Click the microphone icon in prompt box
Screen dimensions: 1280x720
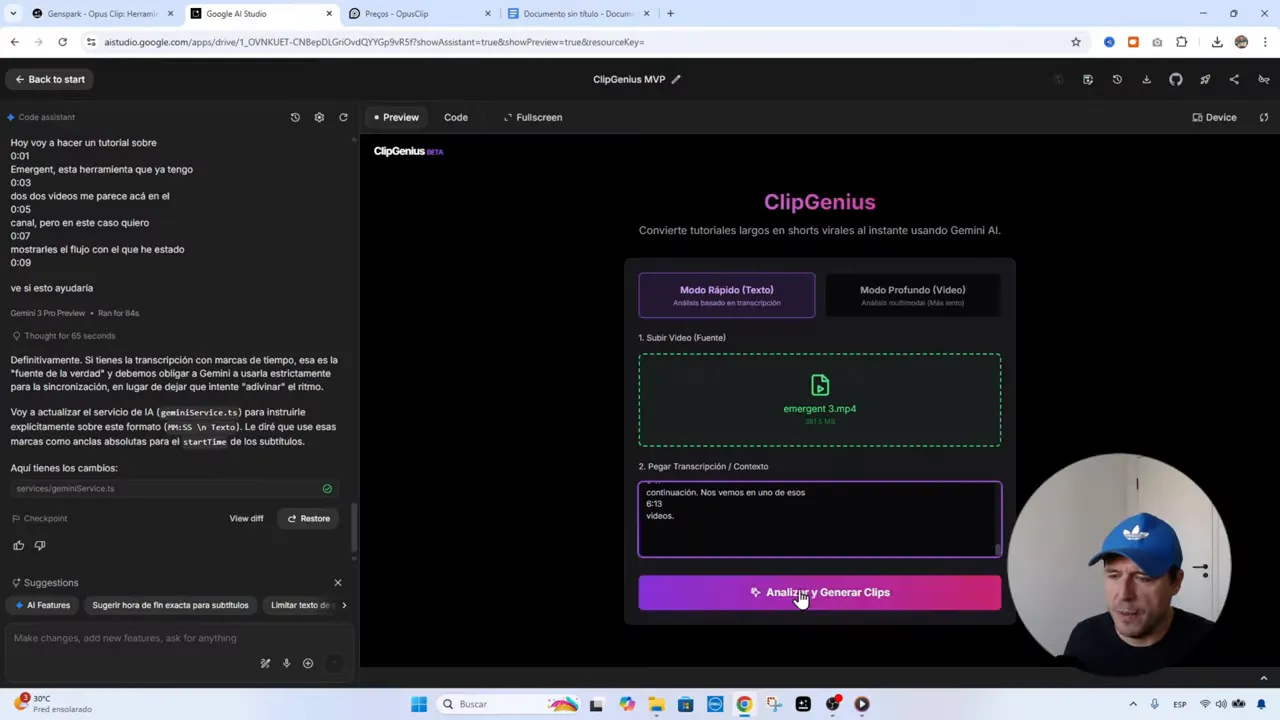(x=286, y=663)
